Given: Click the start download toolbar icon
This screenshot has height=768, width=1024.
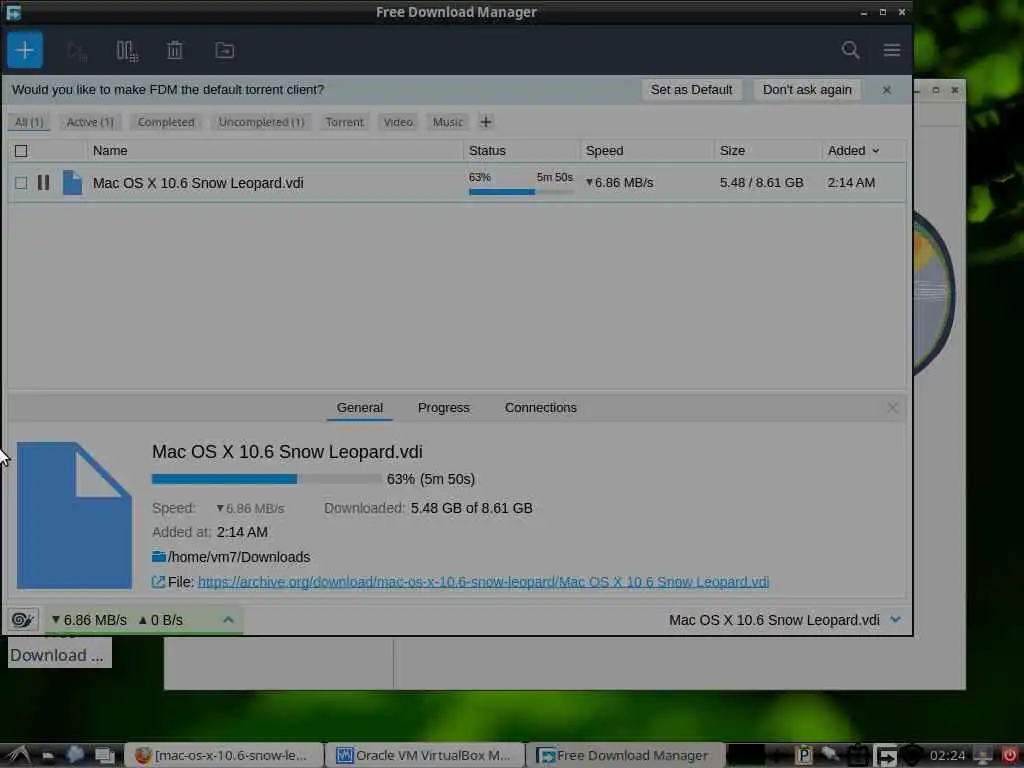Looking at the screenshot, I should 77,51.
